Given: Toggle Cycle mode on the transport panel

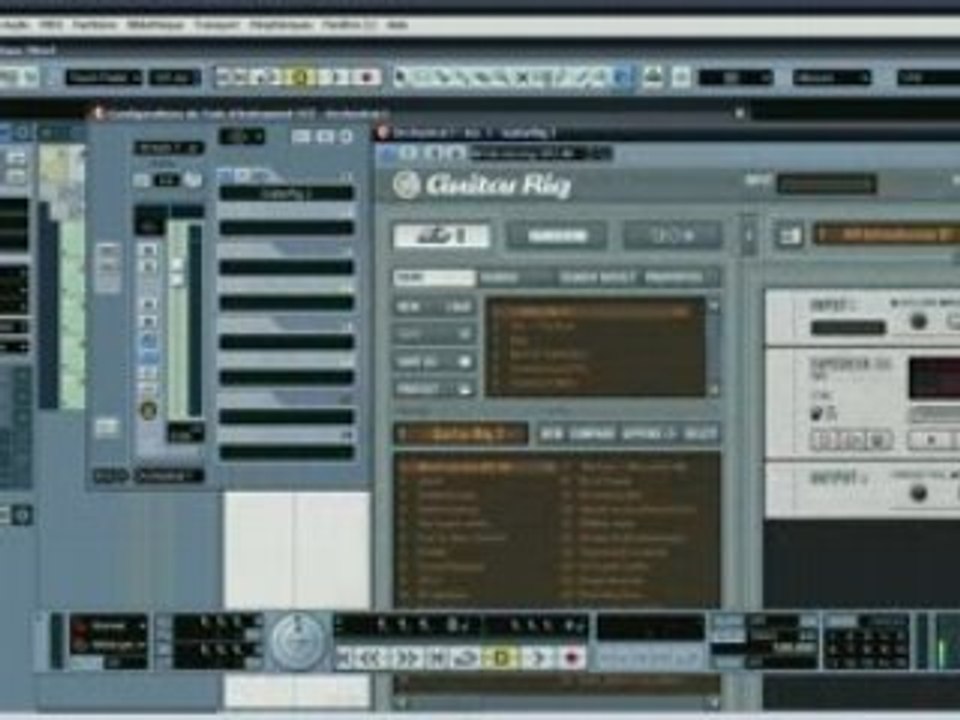Looking at the screenshot, I should pos(467,658).
